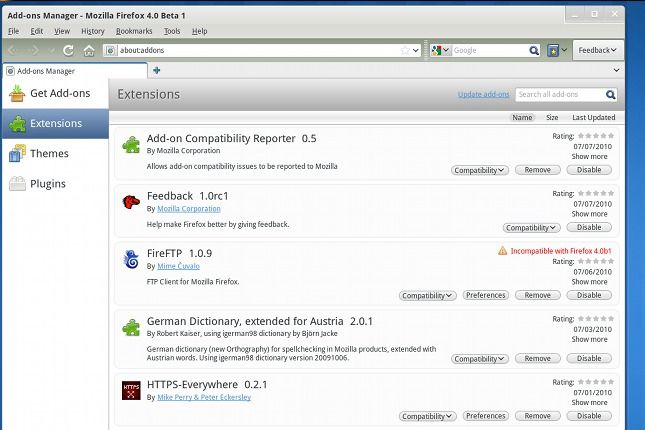
Task: Expand the URL bar history dropdown arrow
Action: click(x=416, y=50)
